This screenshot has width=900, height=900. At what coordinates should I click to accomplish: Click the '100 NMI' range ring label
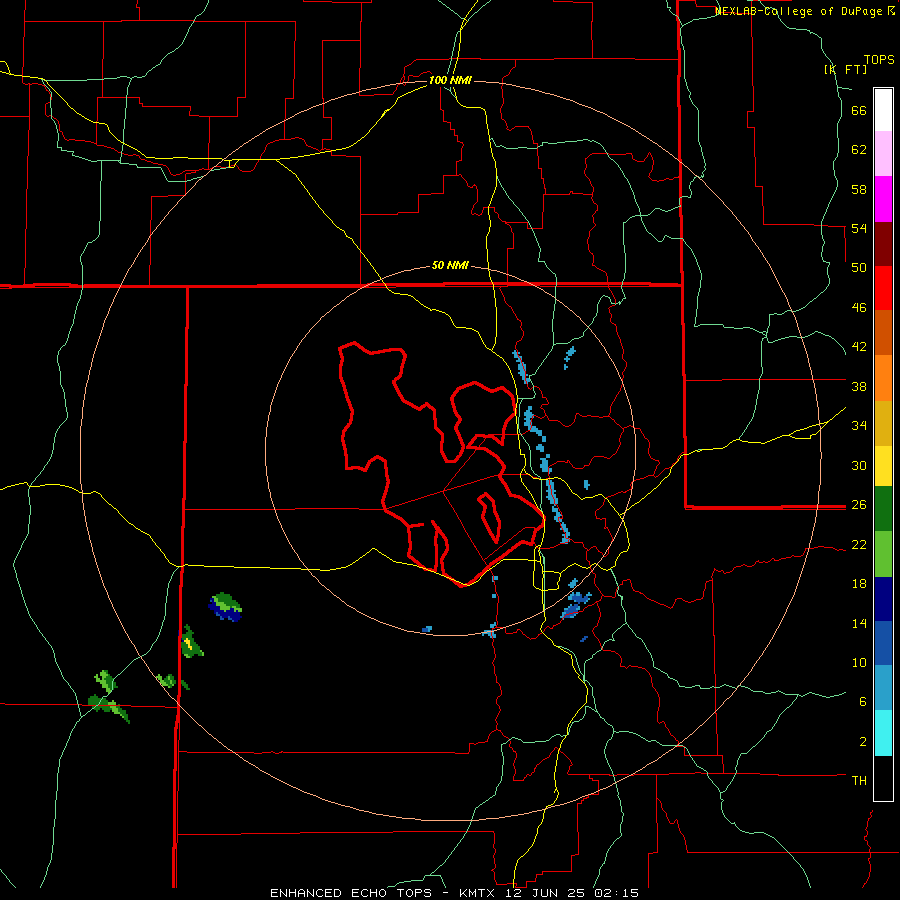pos(450,80)
